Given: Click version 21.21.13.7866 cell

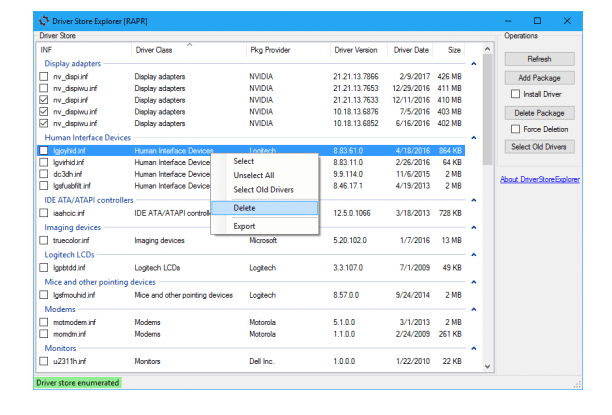Looking at the screenshot, I should pos(356,77).
